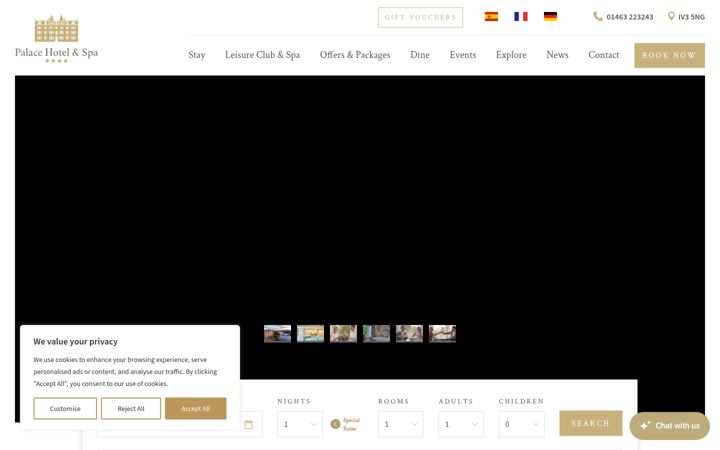Viewport: 720px width, 450px height.
Task: Open the calendar icon in date field
Action: click(x=248, y=424)
